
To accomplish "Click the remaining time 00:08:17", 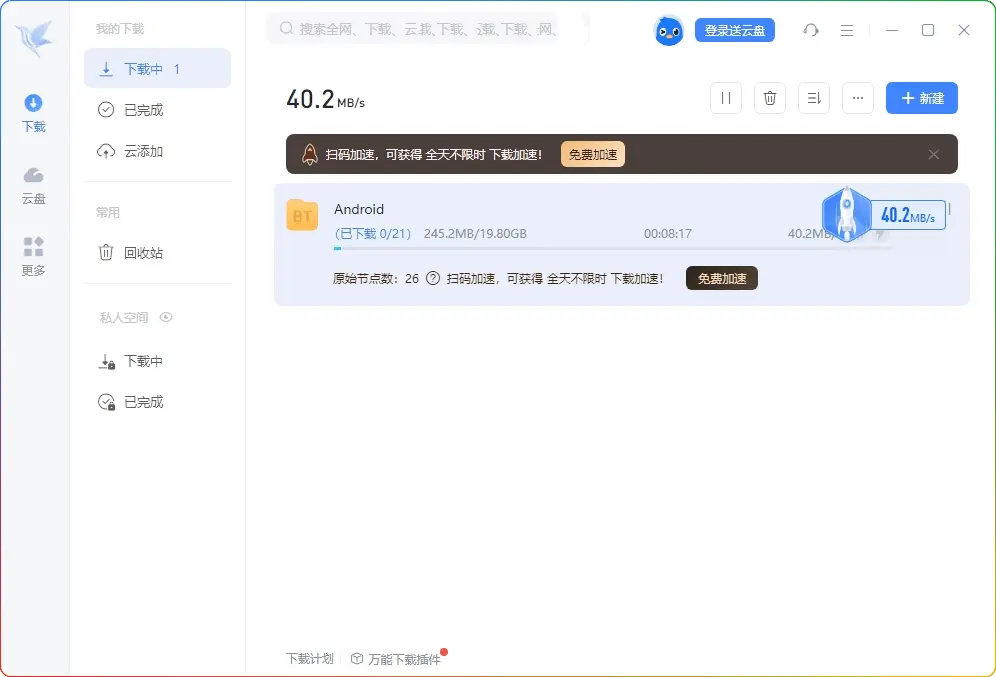I will [668, 234].
